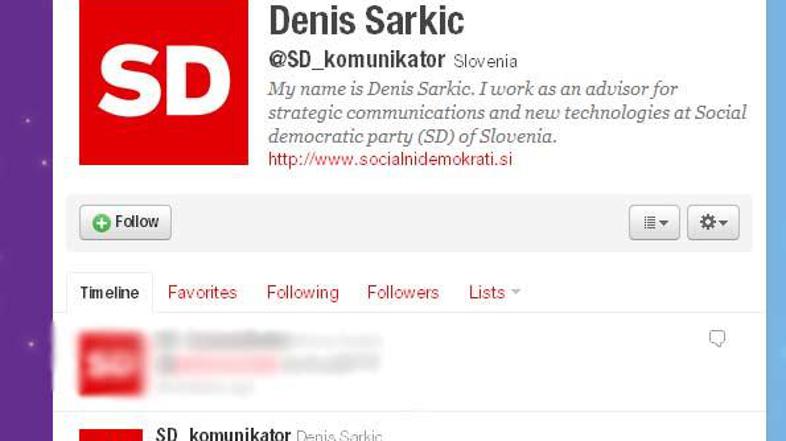
Task: Click the small arrow beside Lists
Action: click(516, 291)
